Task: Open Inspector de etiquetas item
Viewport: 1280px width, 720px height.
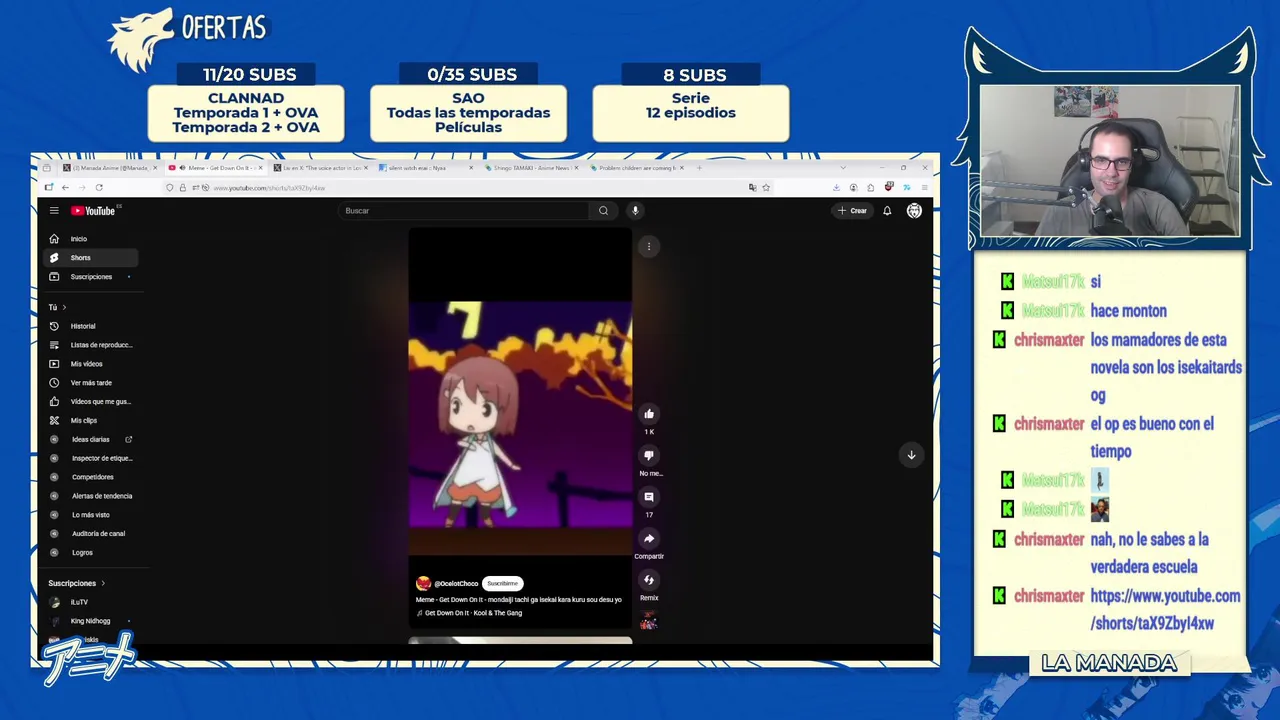Action: (x=93, y=458)
